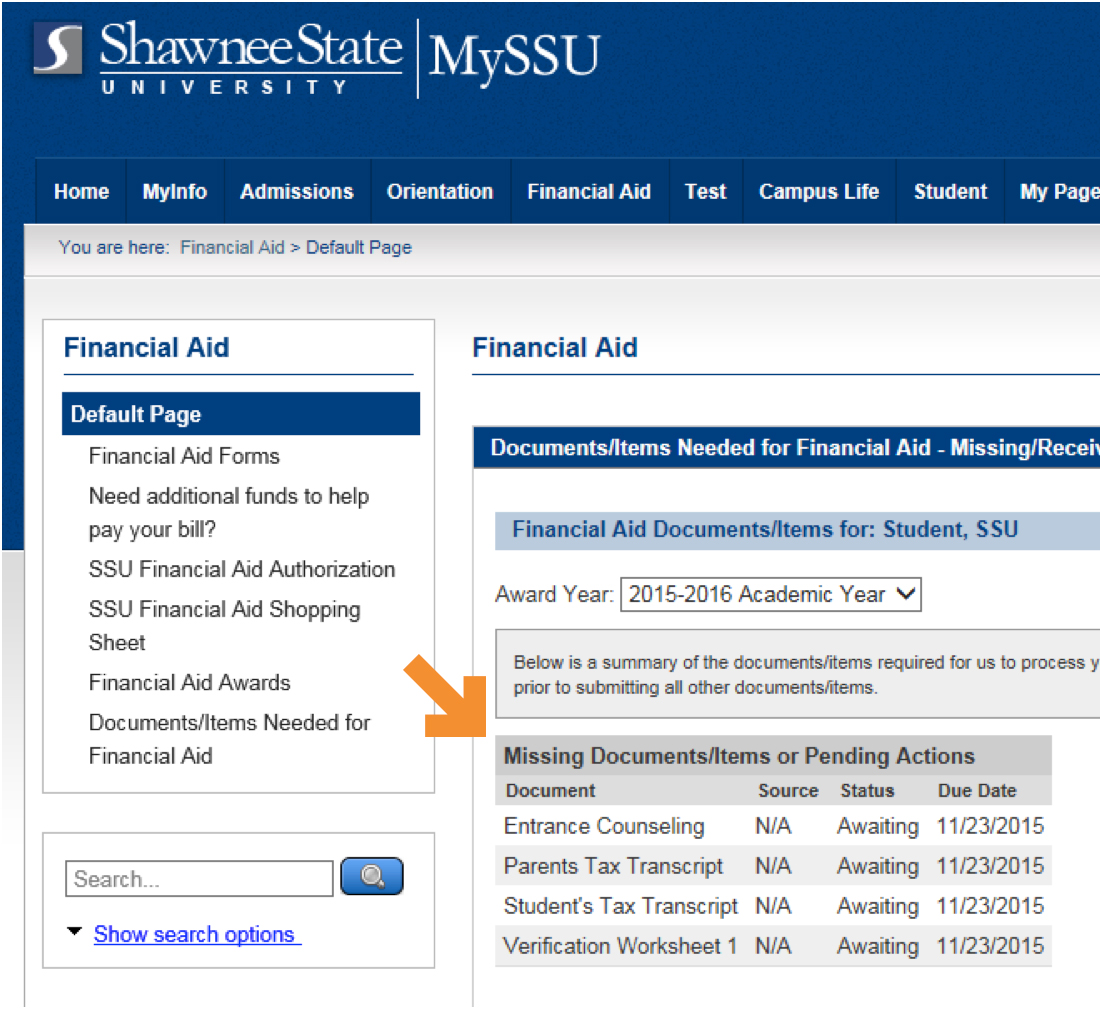Open the Award Year dropdown

tap(770, 594)
